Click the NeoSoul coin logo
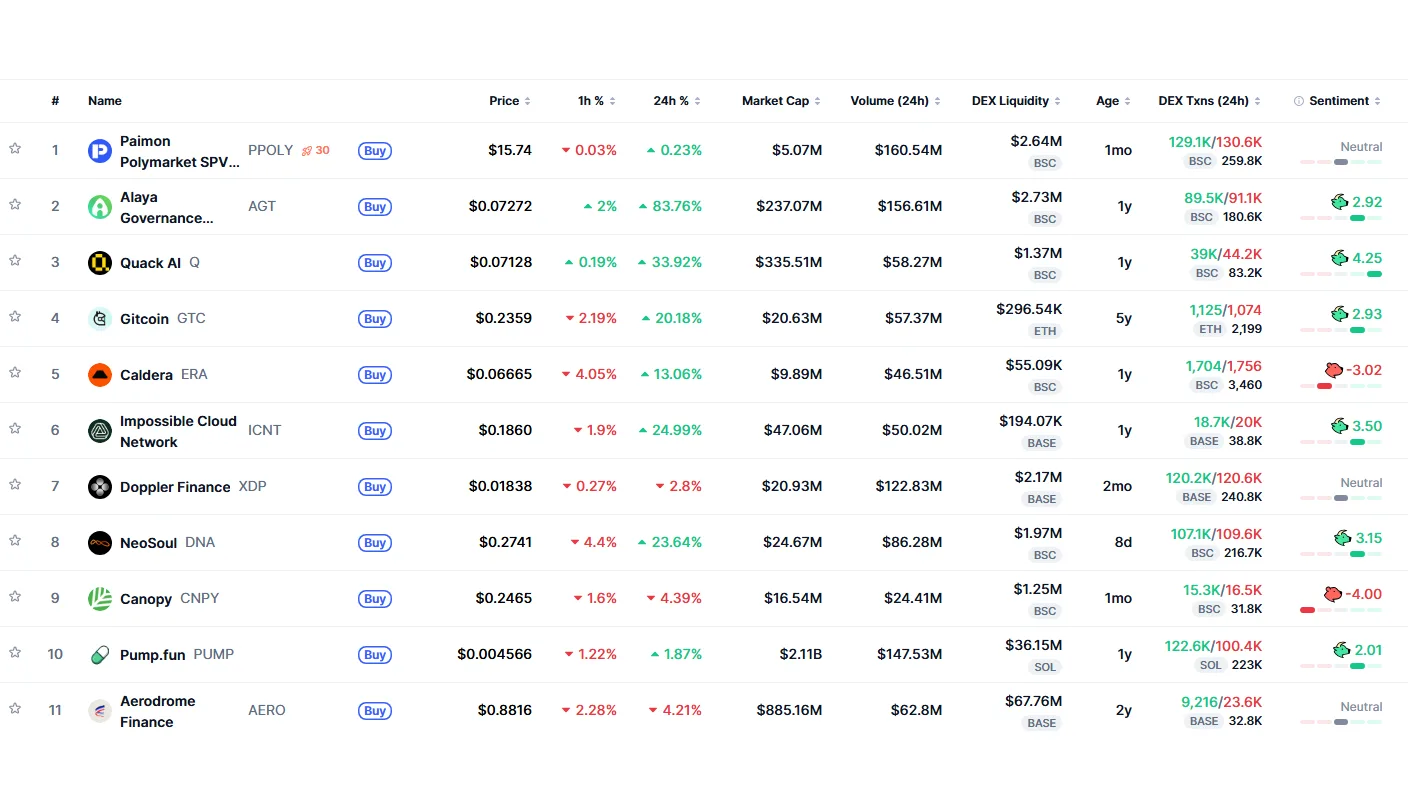Screen dimensions: 1424x801 tap(99, 543)
